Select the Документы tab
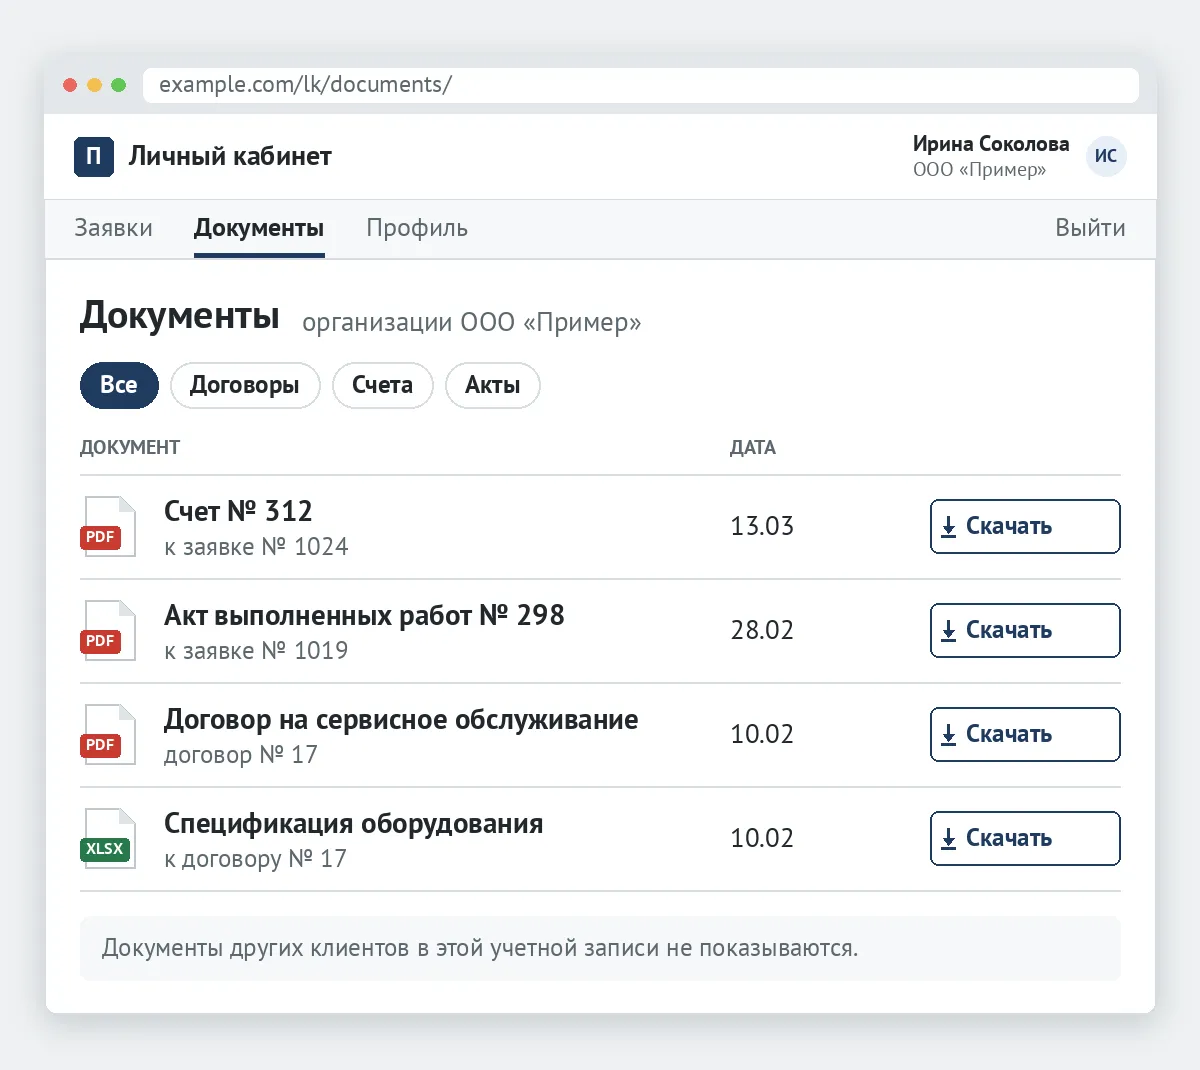1200x1070 pixels. pyautogui.click(x=259, y=228)
